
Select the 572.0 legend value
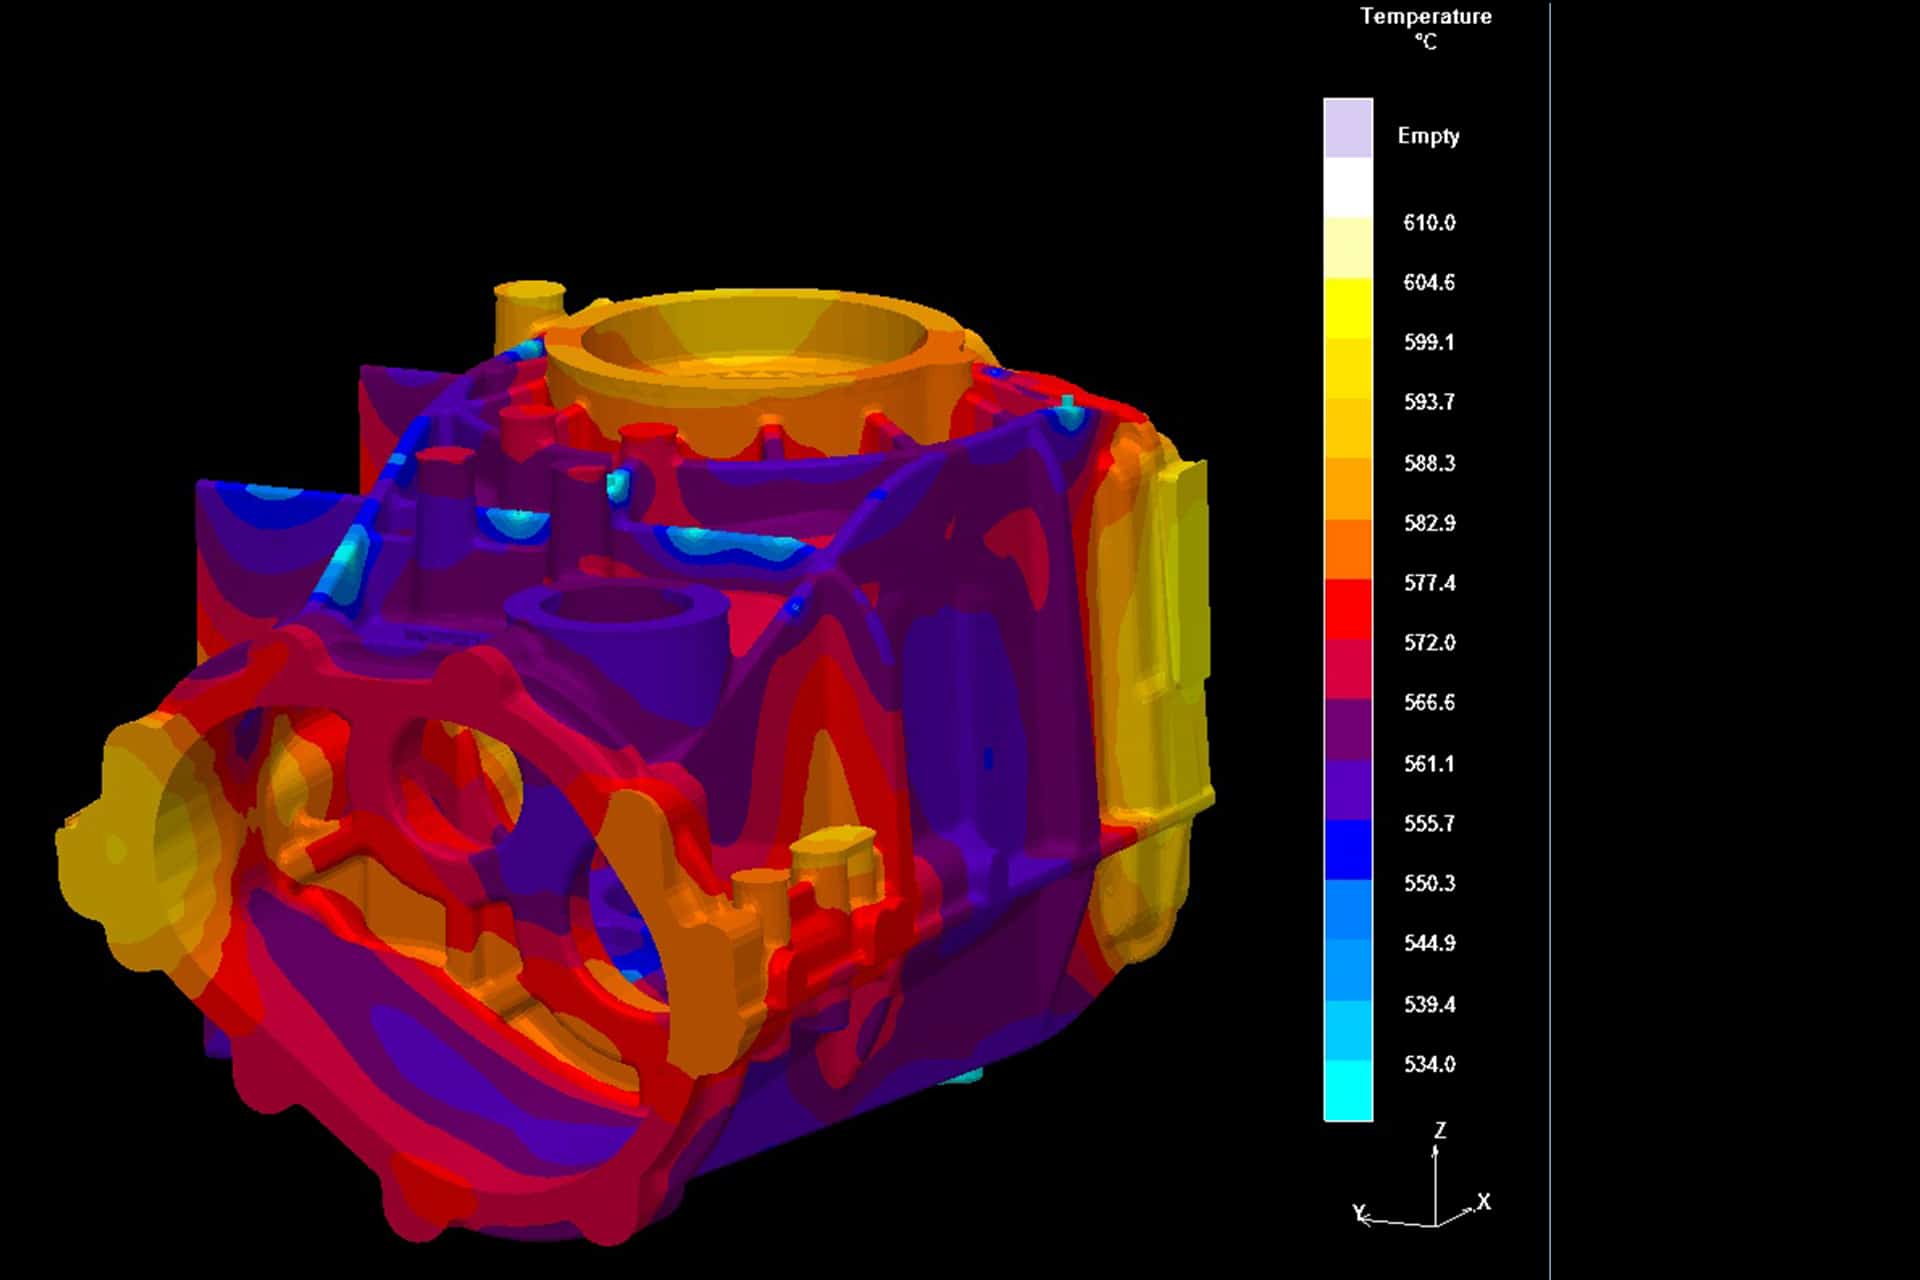pyautogui.click(x=1429, y=643)
